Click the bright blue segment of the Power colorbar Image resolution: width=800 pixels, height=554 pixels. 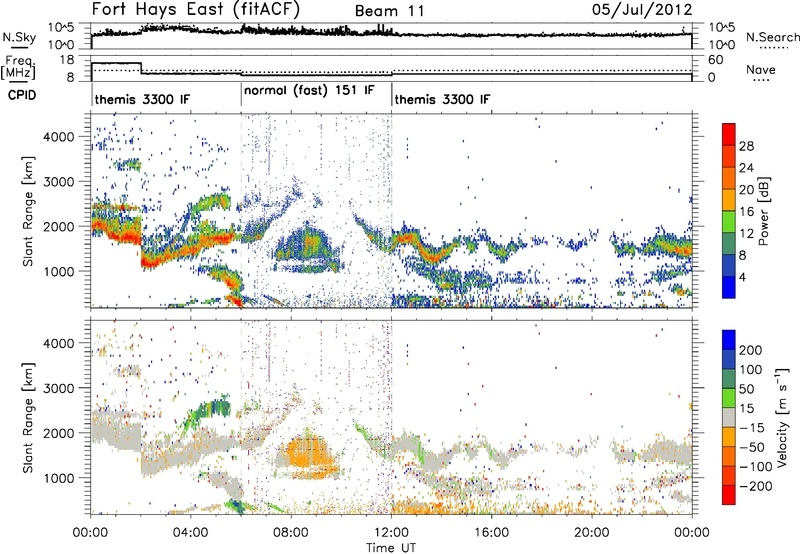[x=729, y=287]
